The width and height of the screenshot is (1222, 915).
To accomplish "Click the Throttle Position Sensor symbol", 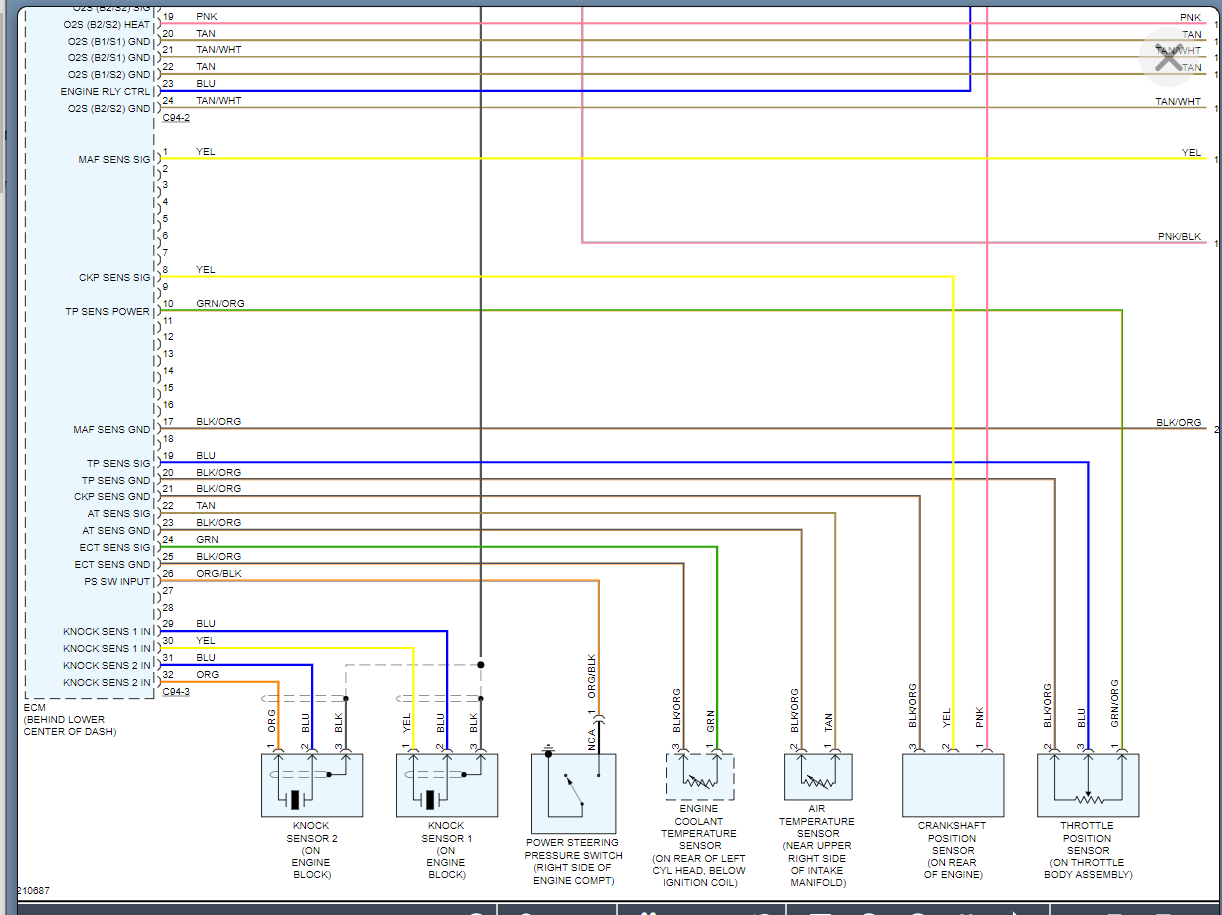I will coord(1088,786).
